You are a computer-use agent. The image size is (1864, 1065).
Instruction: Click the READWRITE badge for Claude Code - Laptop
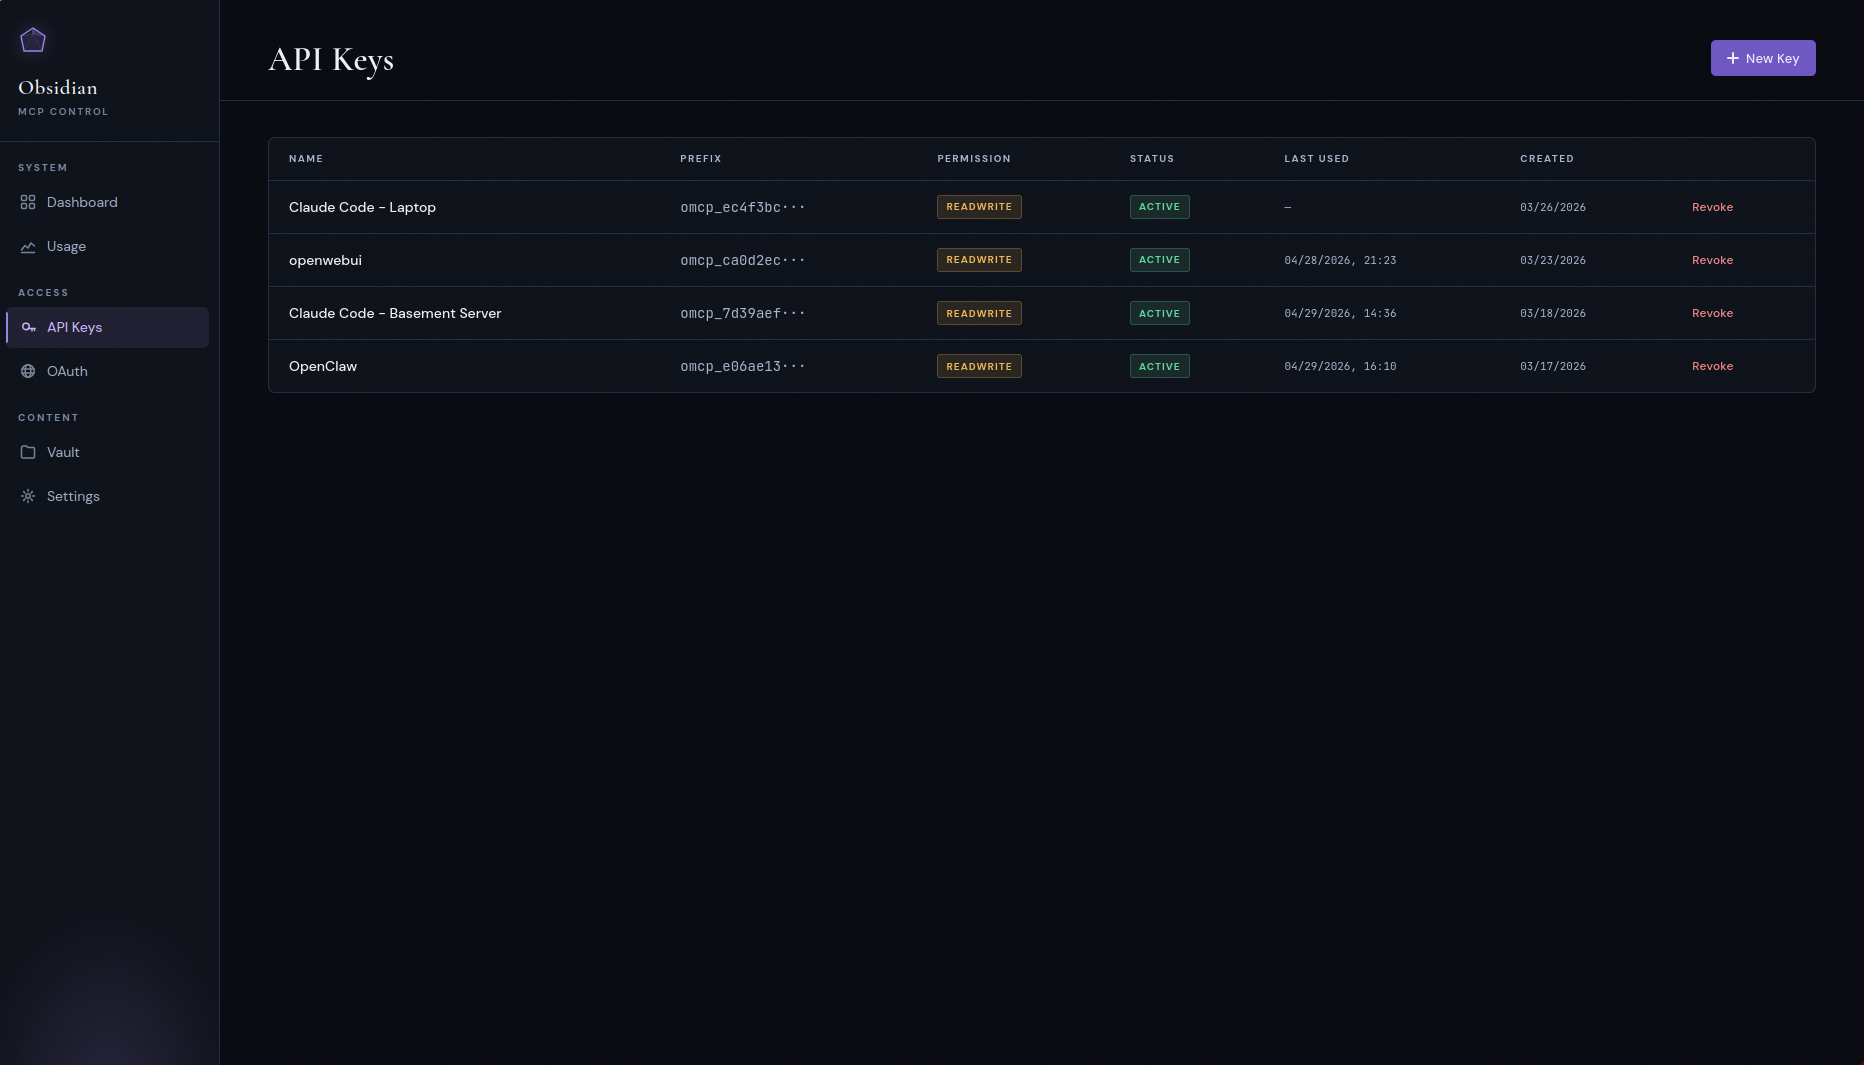(x=979, y=207)
